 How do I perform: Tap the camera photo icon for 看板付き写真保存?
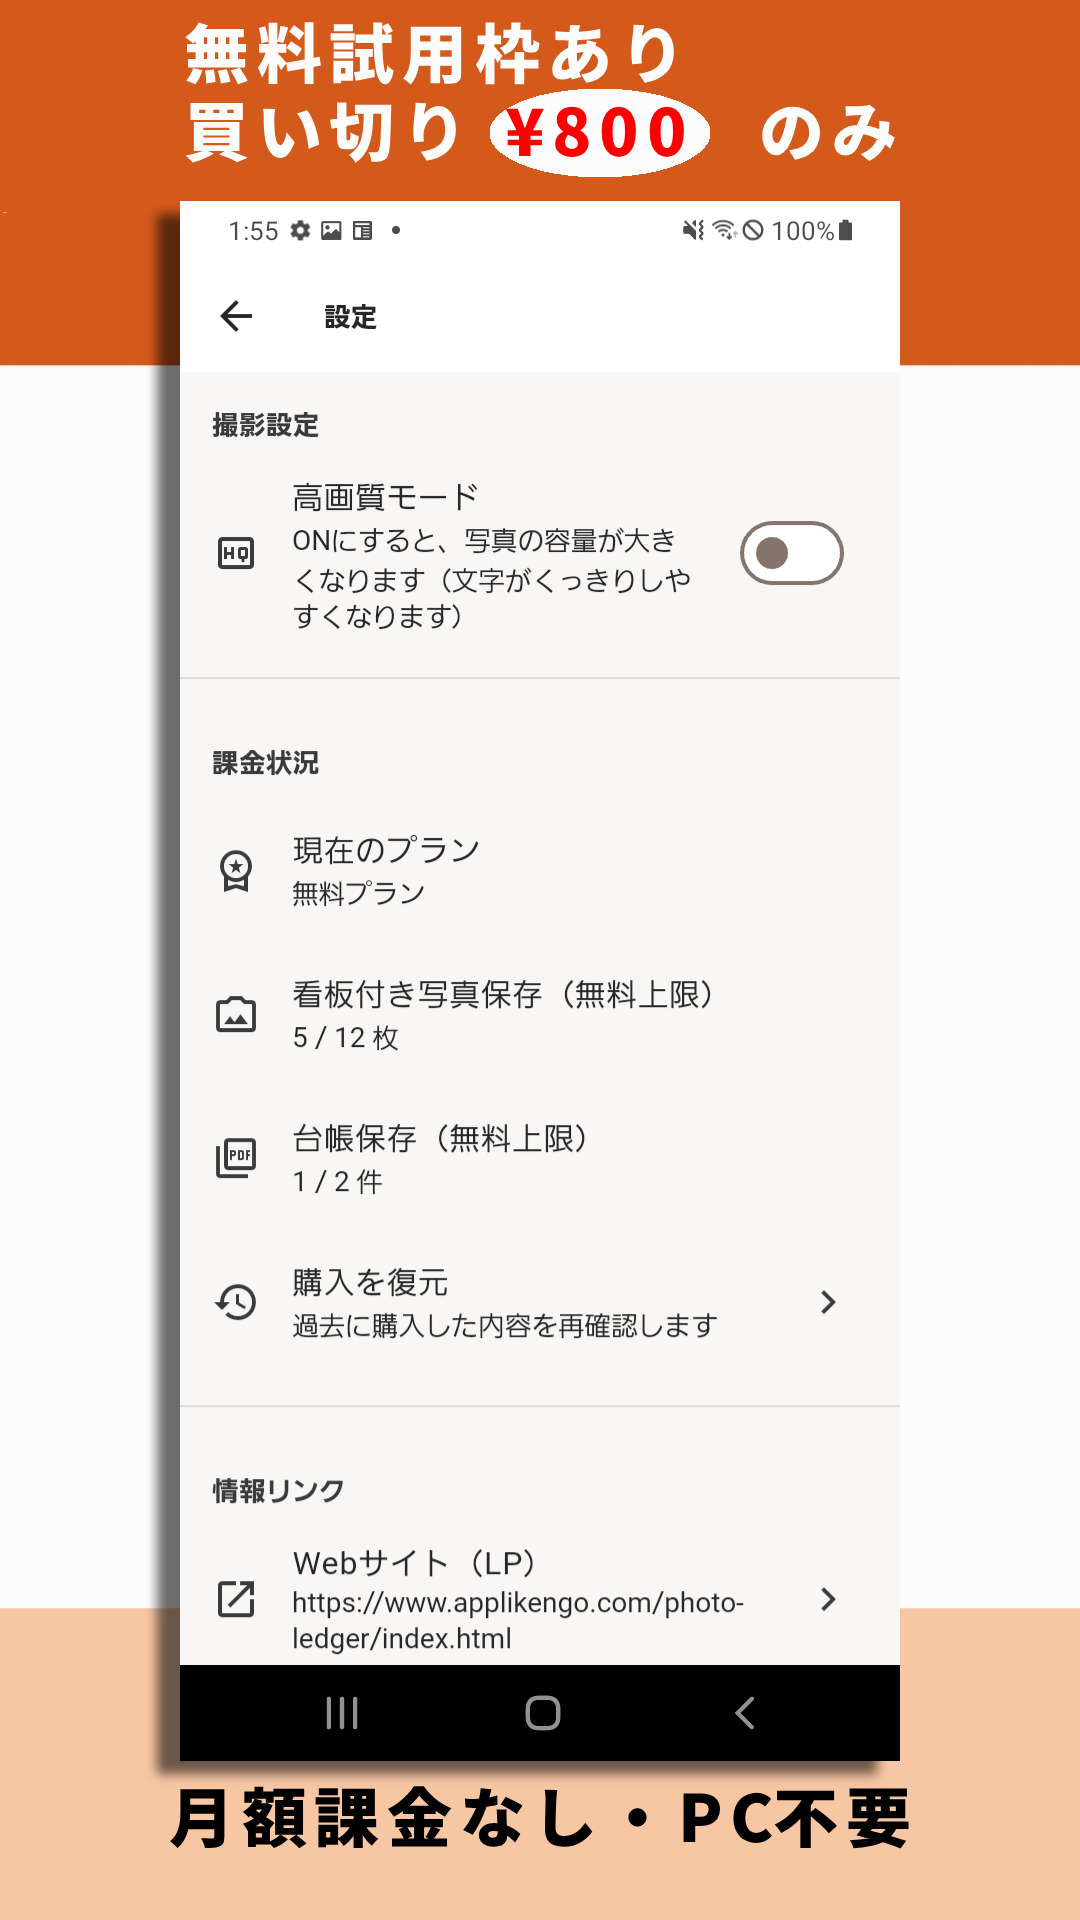[x=235, y=1013]
